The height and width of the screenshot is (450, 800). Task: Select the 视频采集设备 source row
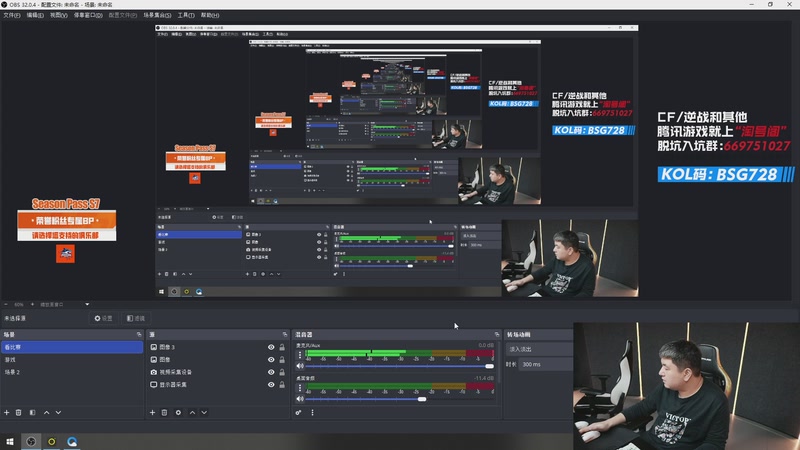tap(217, 372)
